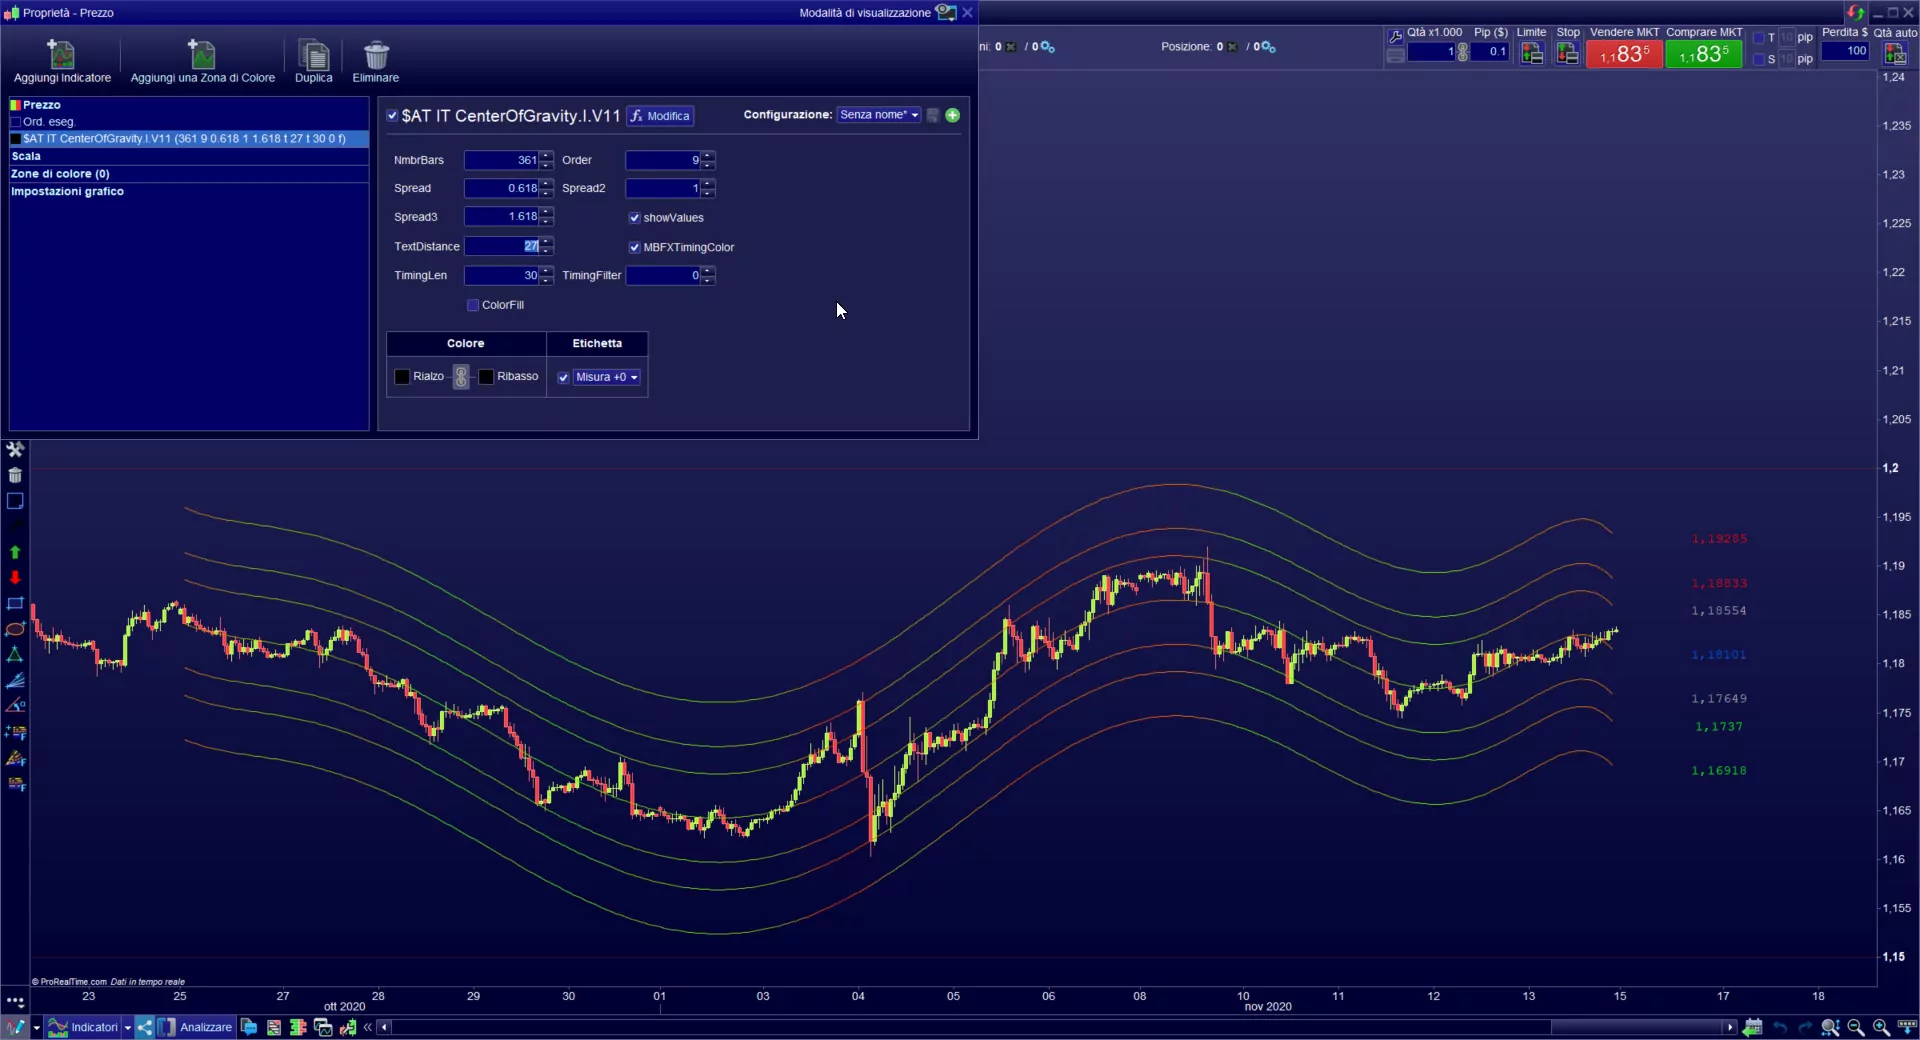Open Impostazioni grafico section
The height and width of the screenshot is (1040, 1920).
click(189, 191)
